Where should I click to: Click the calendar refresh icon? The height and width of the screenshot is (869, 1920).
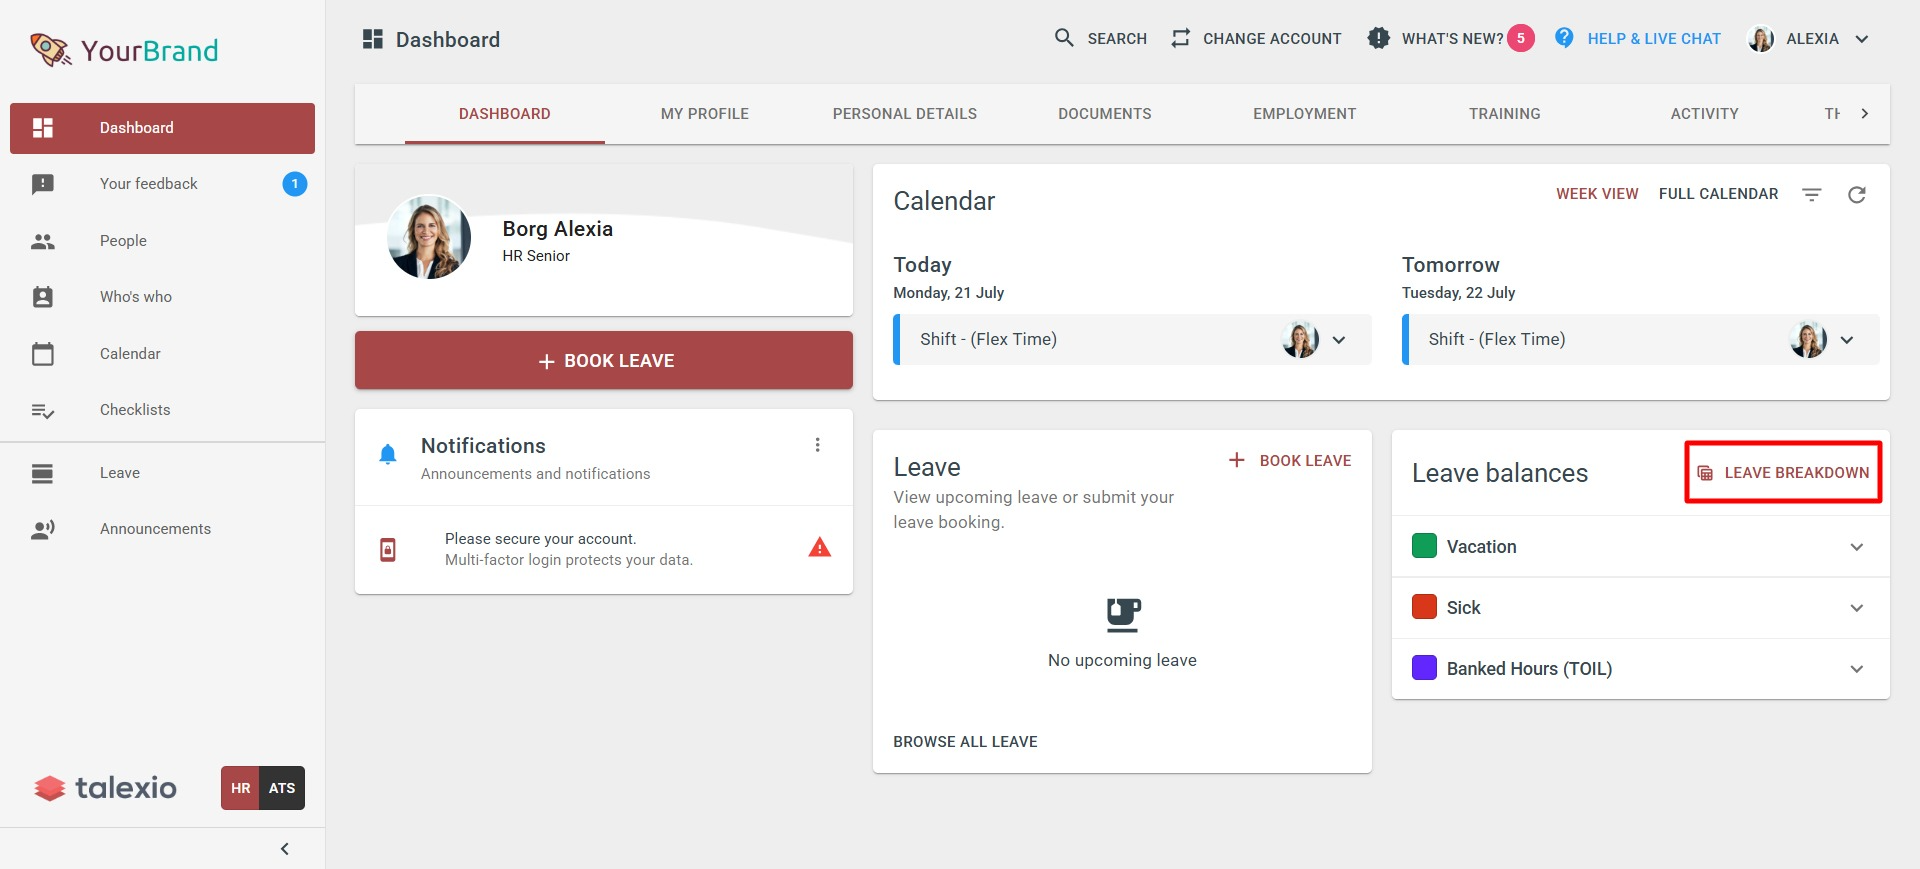pyautogui.click(x=1856, y=195)
